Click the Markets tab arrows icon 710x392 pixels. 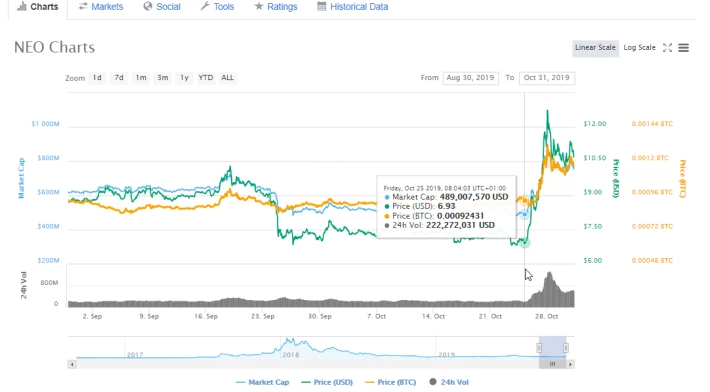click(83, 6)
